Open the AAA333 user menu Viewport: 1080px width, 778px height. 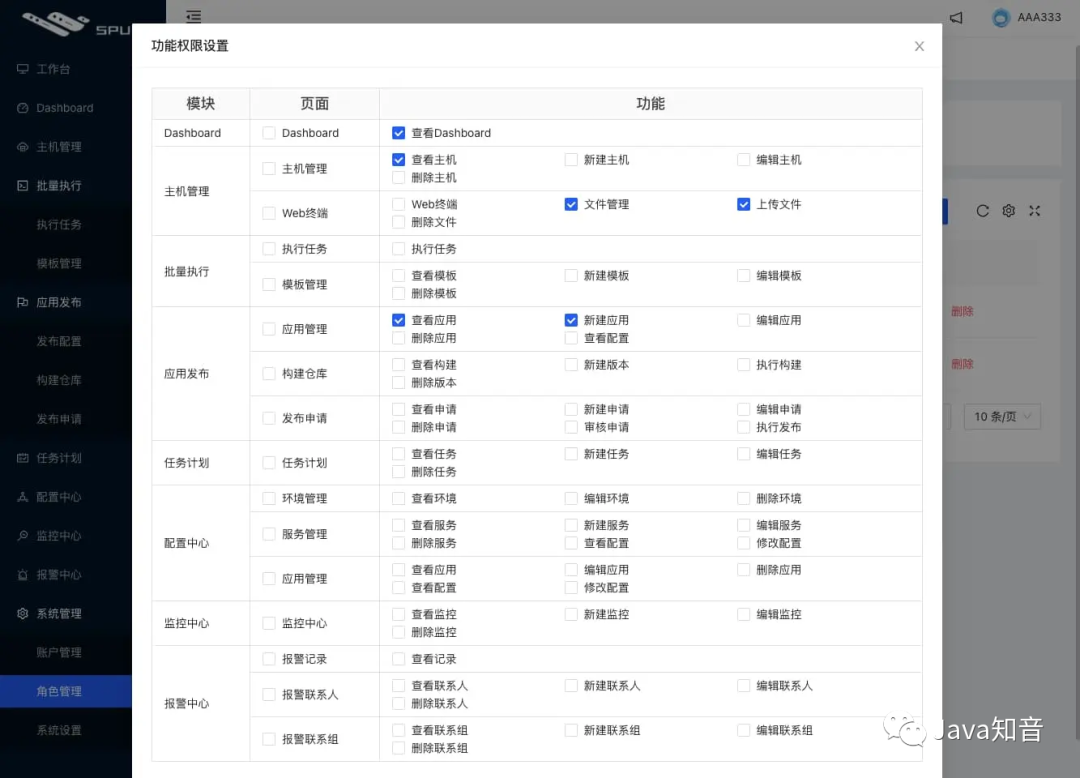(1027, 17)
